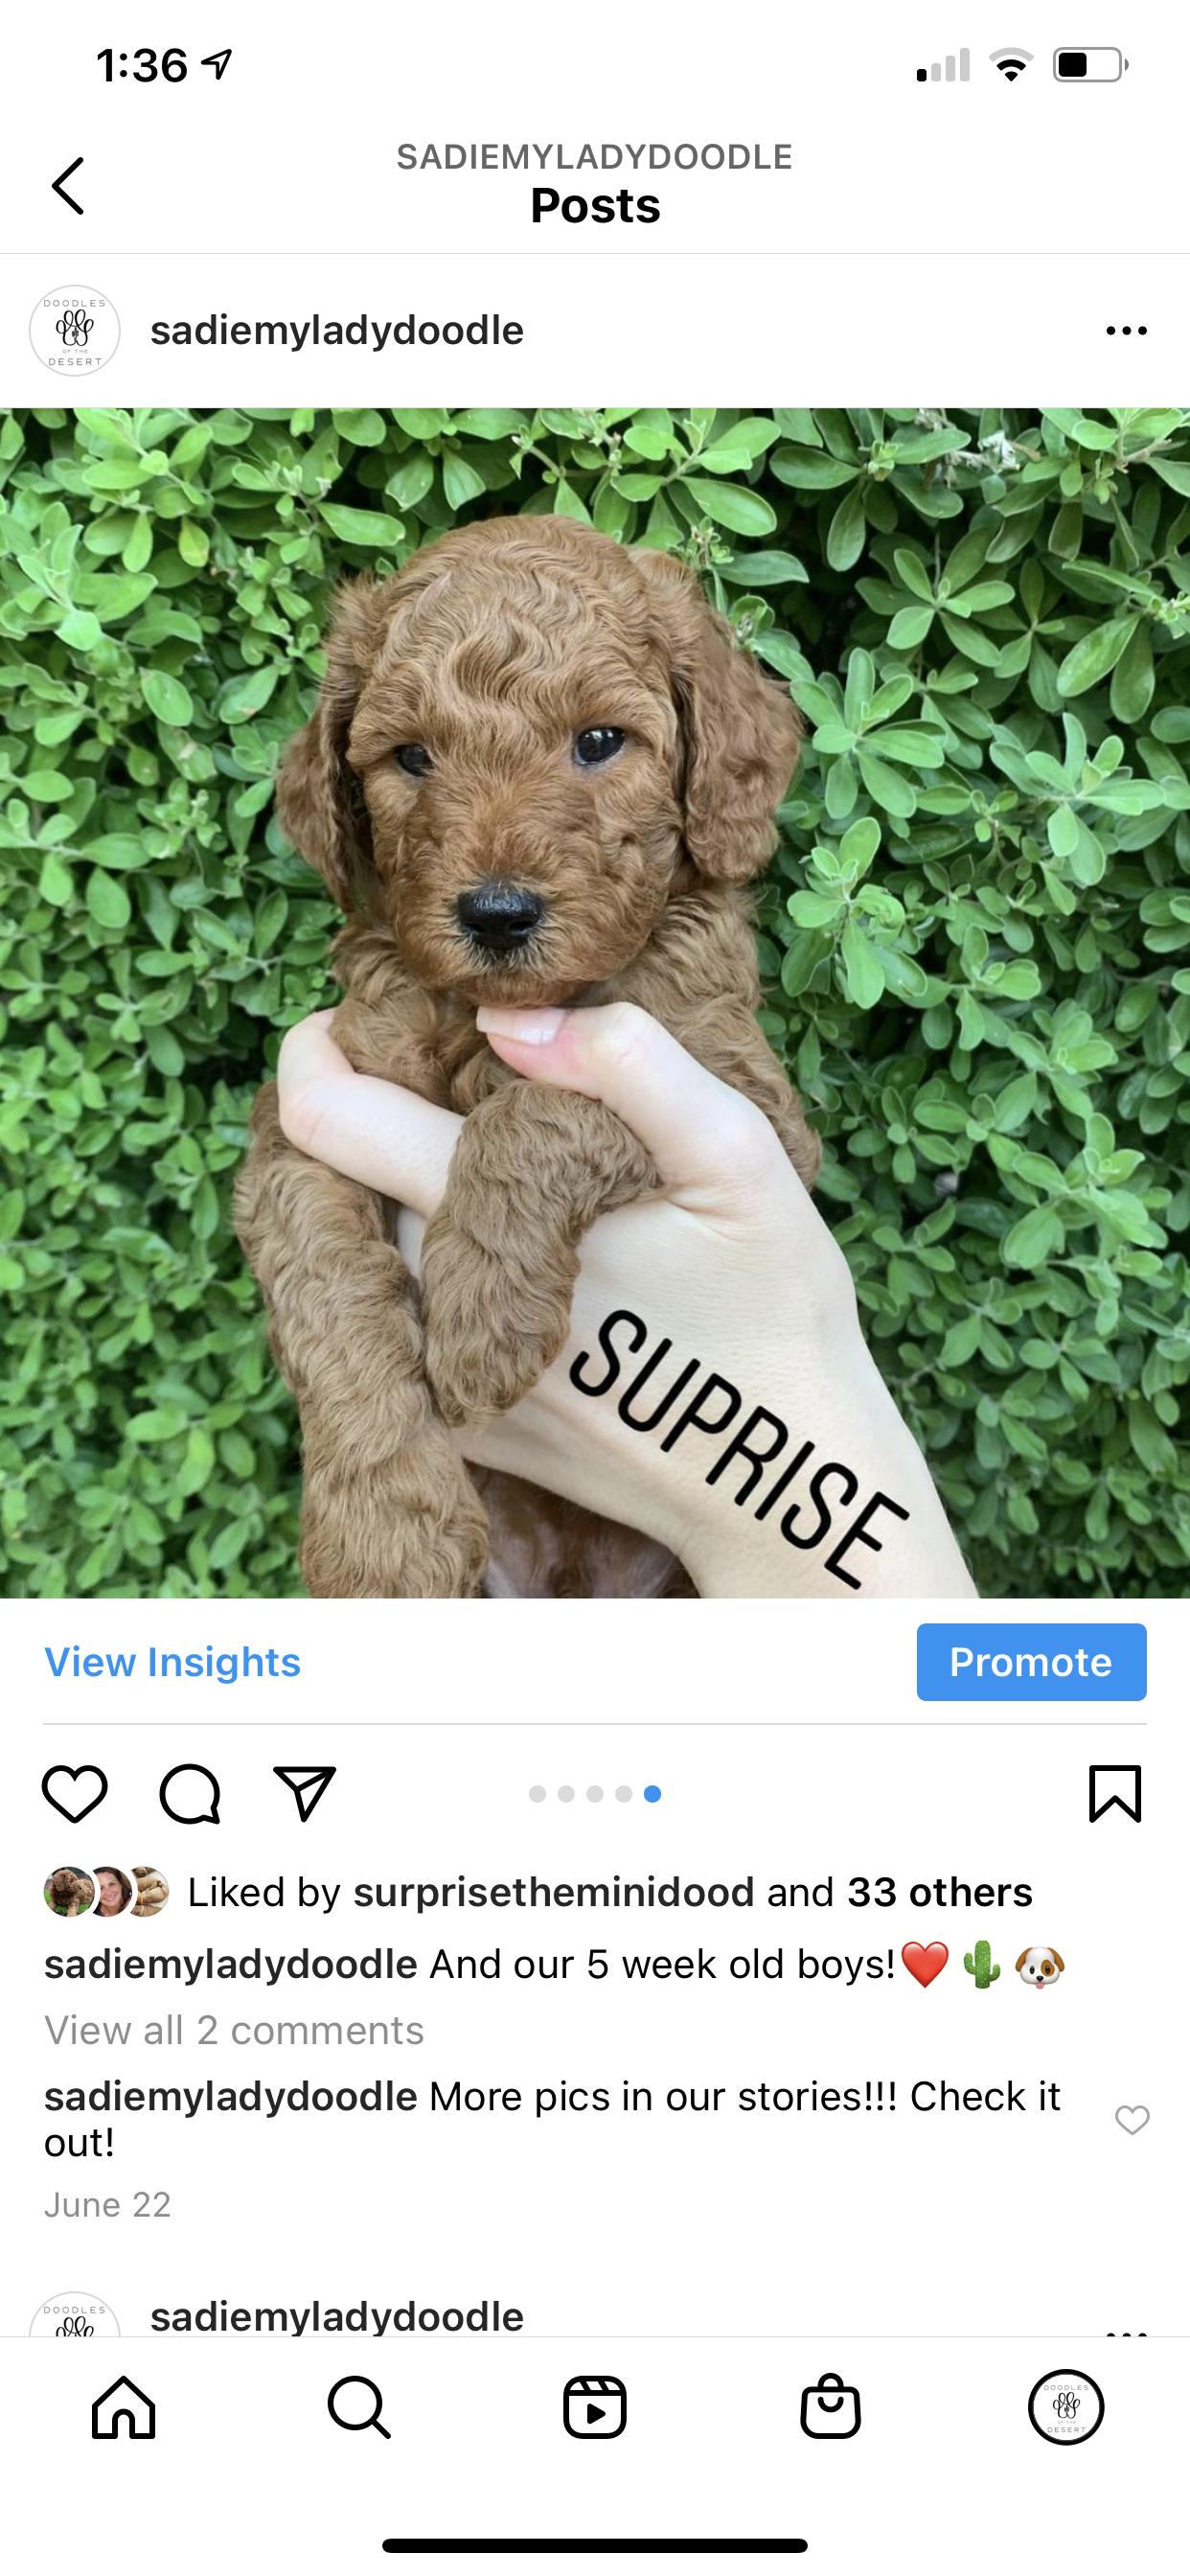Image resolution: width=1190 pixels, height=2576 pixels.
Task: Open comments with the speech bubble icon
Action: point(190,1794)
